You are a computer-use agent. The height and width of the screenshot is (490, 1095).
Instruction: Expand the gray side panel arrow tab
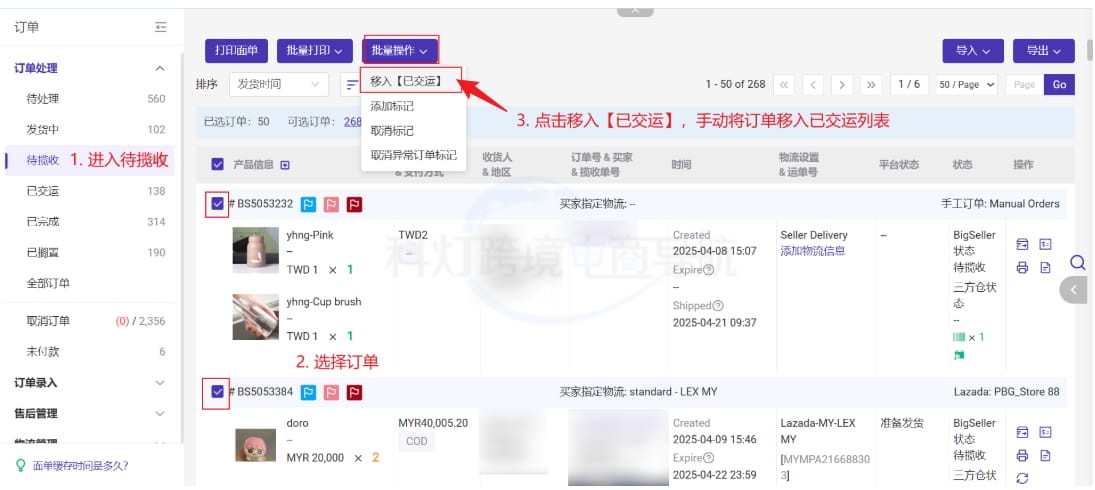click(x=1075, y=290)
